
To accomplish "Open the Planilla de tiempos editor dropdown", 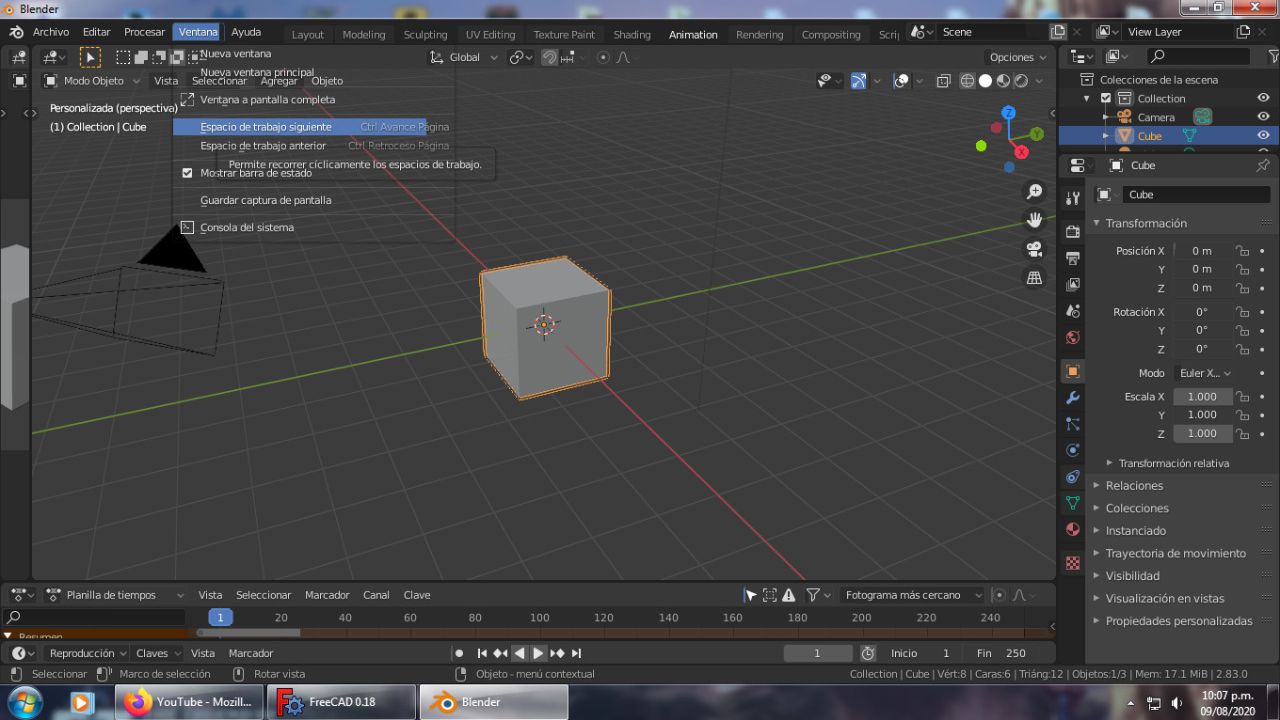I will (110, 594).
